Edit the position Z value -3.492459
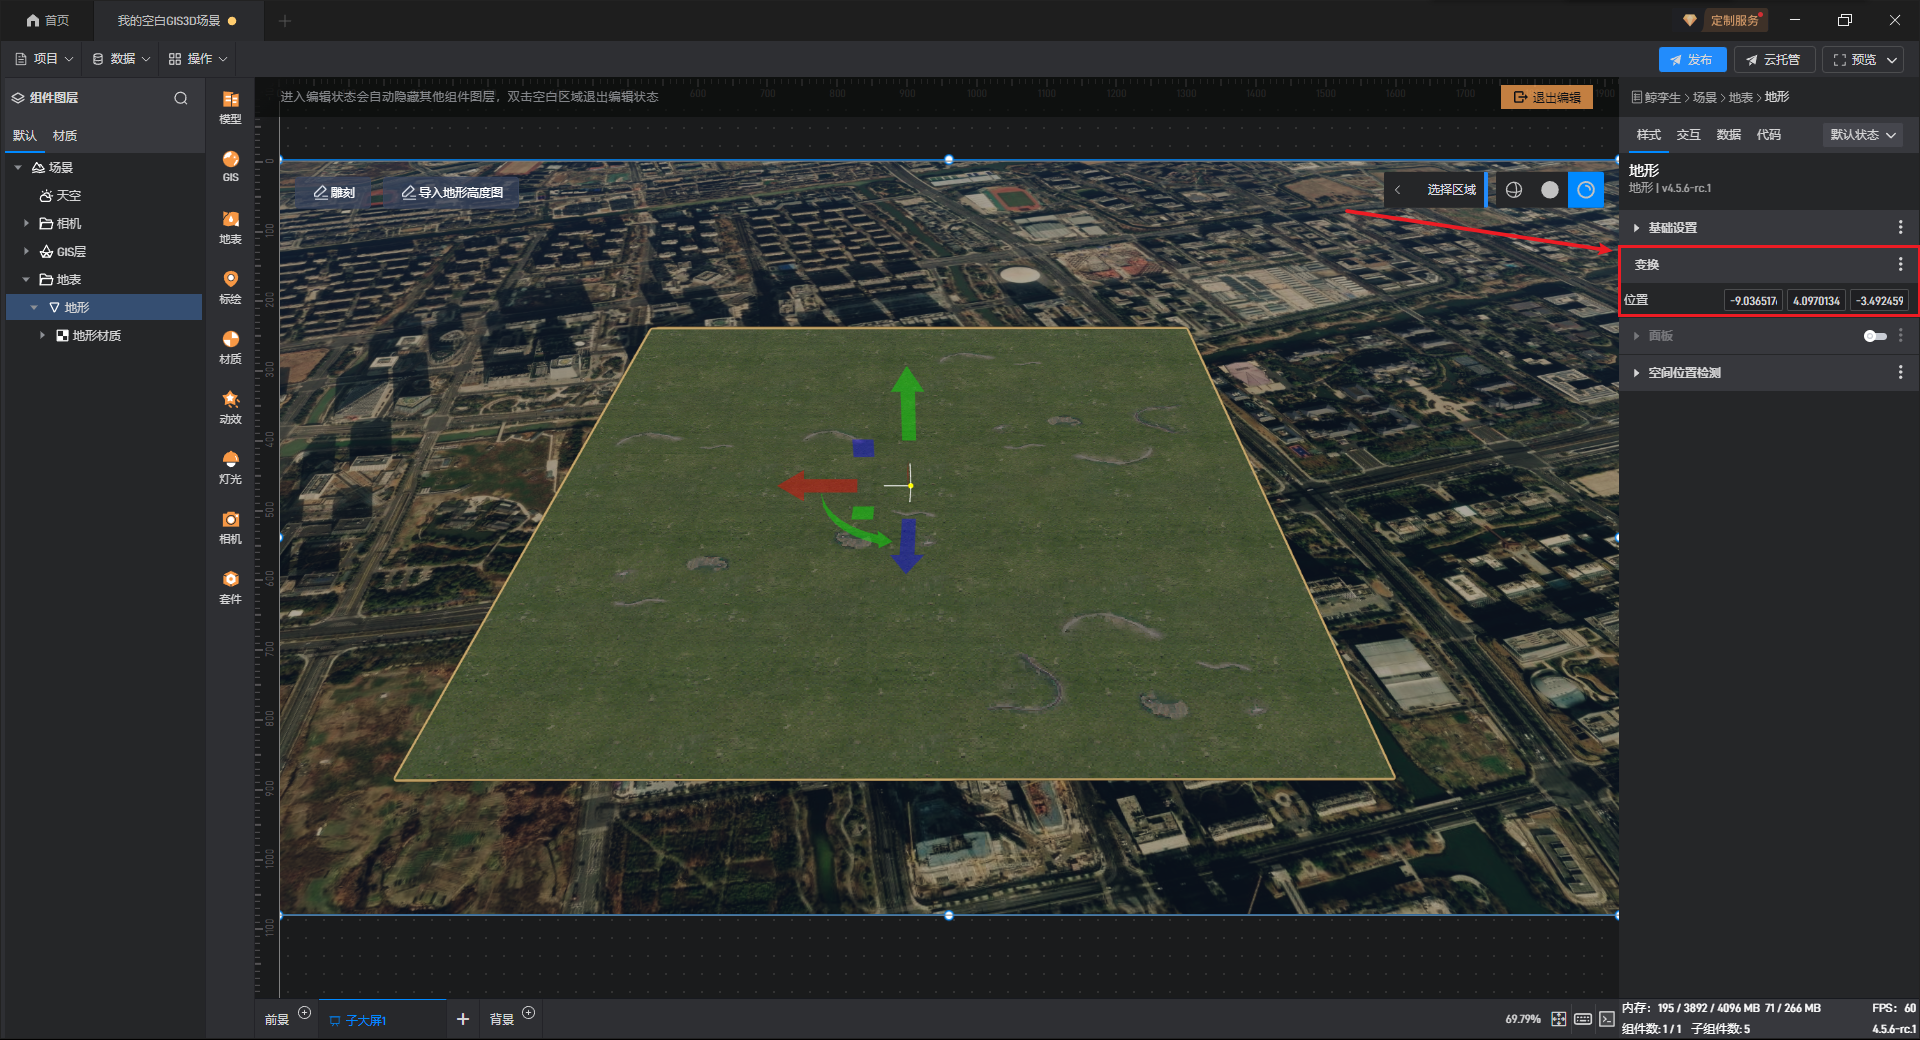Viewport: 1920px width, 1040px height. point(1880,301)
